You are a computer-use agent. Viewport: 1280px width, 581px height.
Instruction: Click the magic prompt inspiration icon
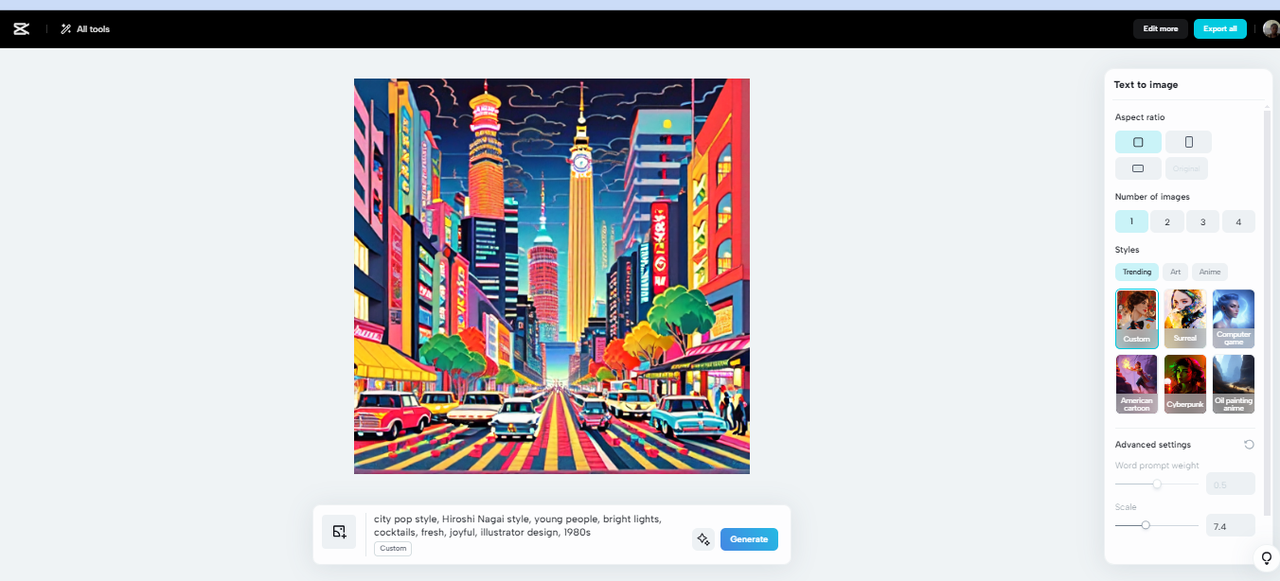click(703, 539)
